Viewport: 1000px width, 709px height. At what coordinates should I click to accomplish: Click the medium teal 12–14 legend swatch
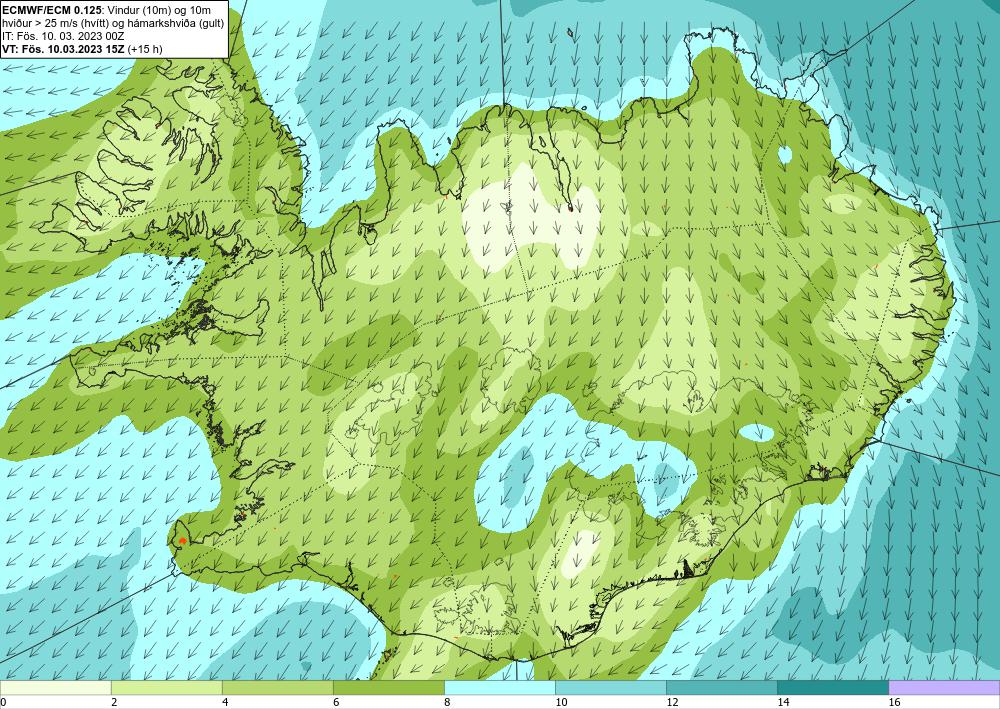[722, 688]
